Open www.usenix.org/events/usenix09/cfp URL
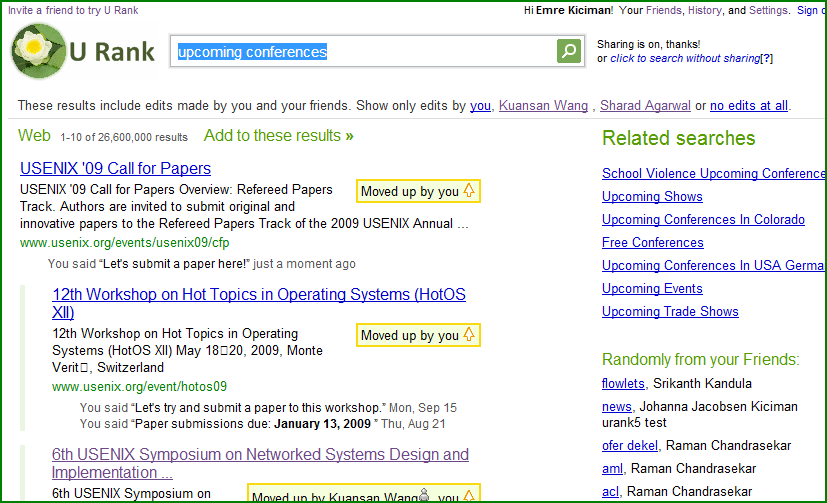827x503 pixels. pyautogui.click(x=124, y=243)
